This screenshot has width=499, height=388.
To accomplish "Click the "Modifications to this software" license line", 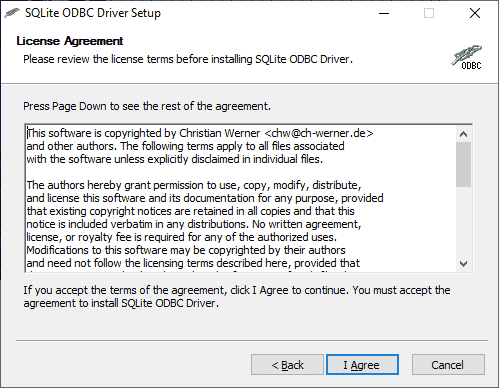I will point(186,250).
